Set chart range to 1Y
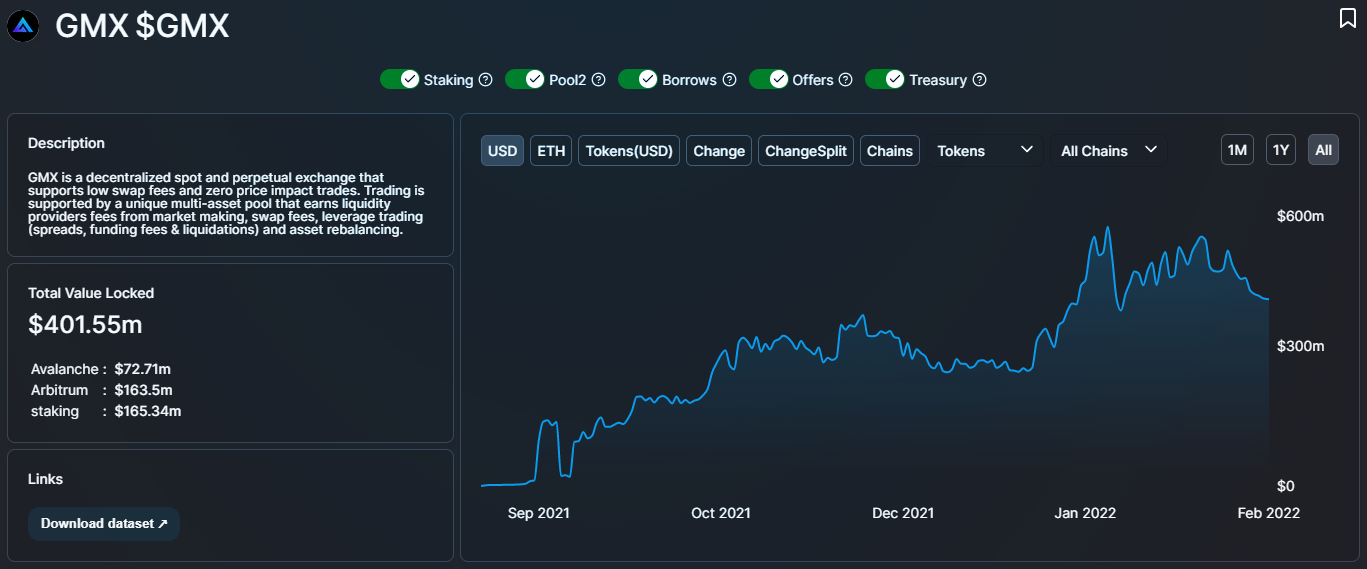This screenshot has width=1367, height=569. coord(1281,150)
